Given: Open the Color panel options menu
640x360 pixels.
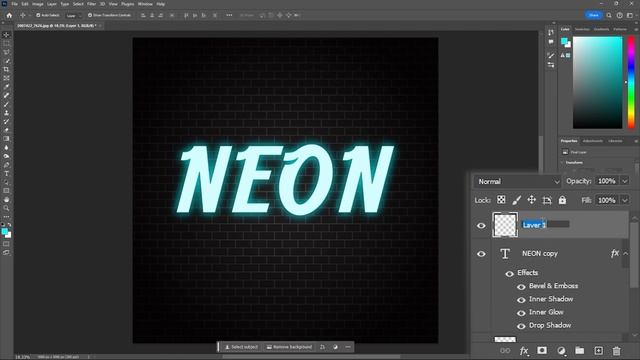Looking at the screenshot, I should [x=636, y=29].
